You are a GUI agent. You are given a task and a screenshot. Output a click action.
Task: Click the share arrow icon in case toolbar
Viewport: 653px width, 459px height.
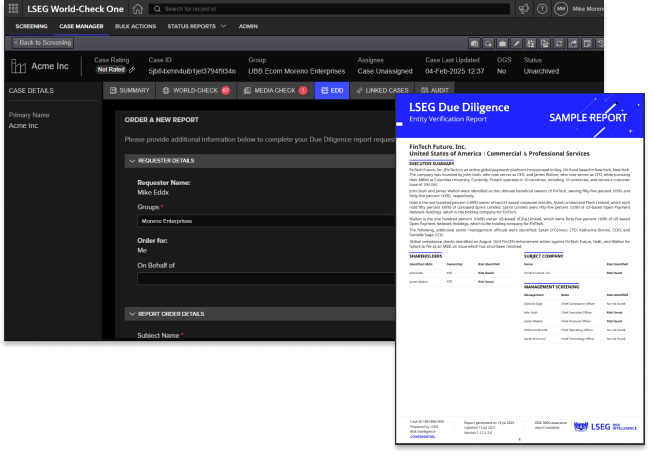(x=572, y=43)
